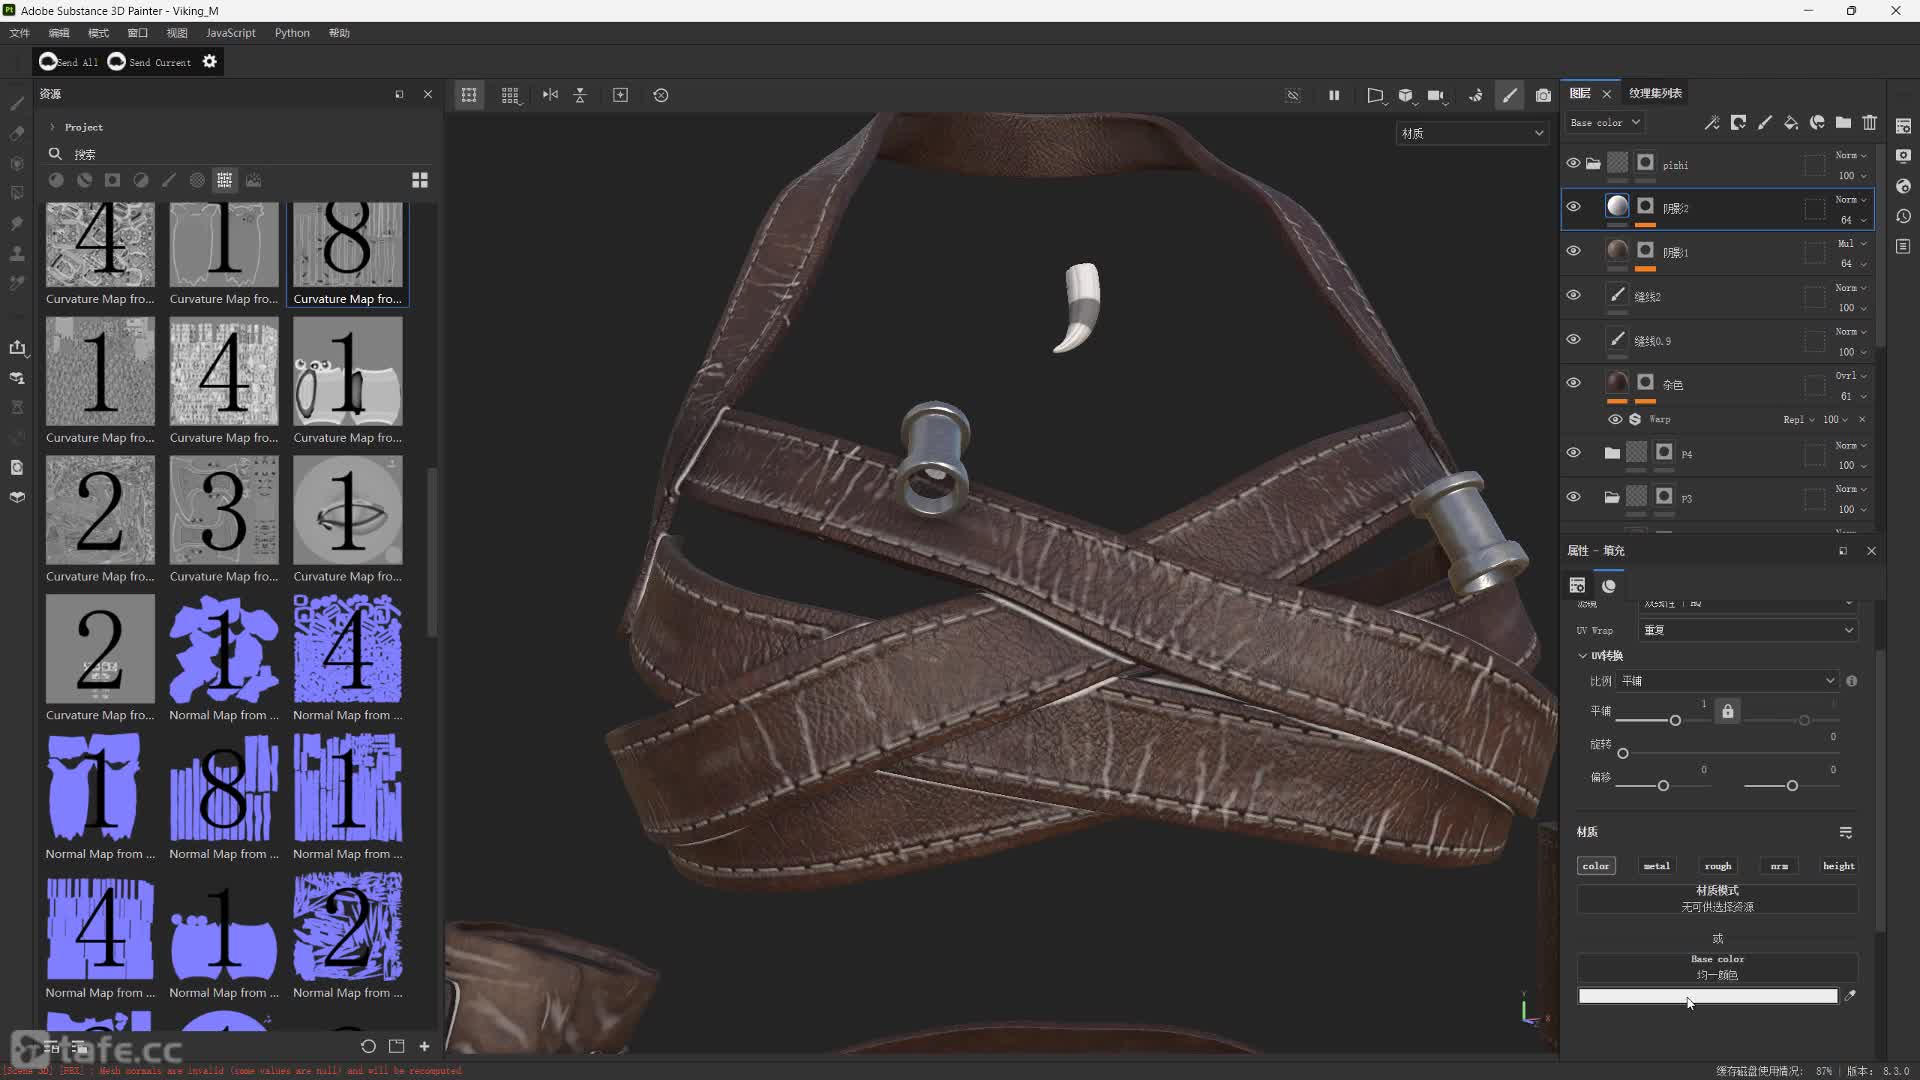Screen dimensions: 1920x1080
Task: Select the Eraser tool in left toolbar
Action: point(17,133)
